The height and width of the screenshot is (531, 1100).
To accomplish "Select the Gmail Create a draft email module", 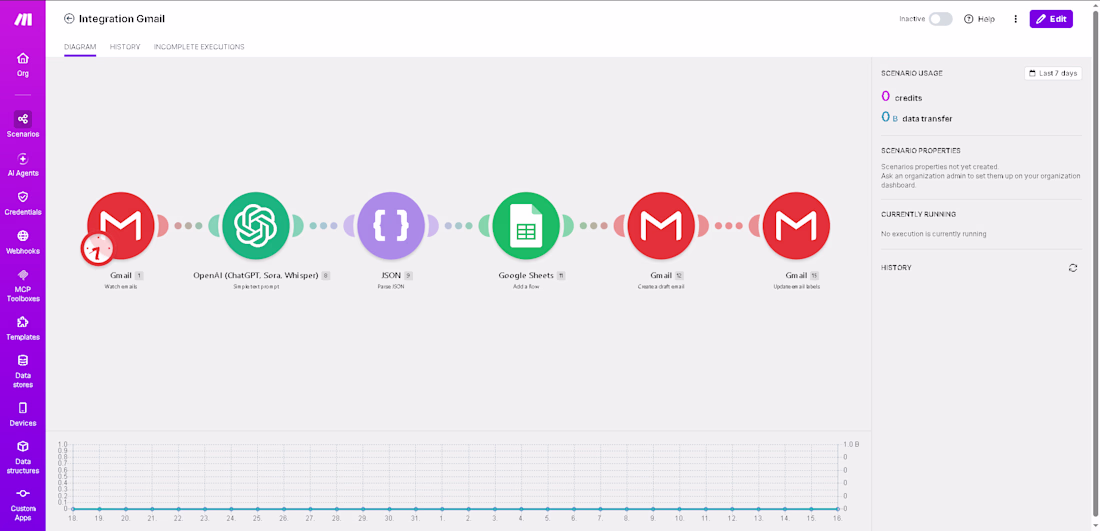I will [x=661, y=226].
